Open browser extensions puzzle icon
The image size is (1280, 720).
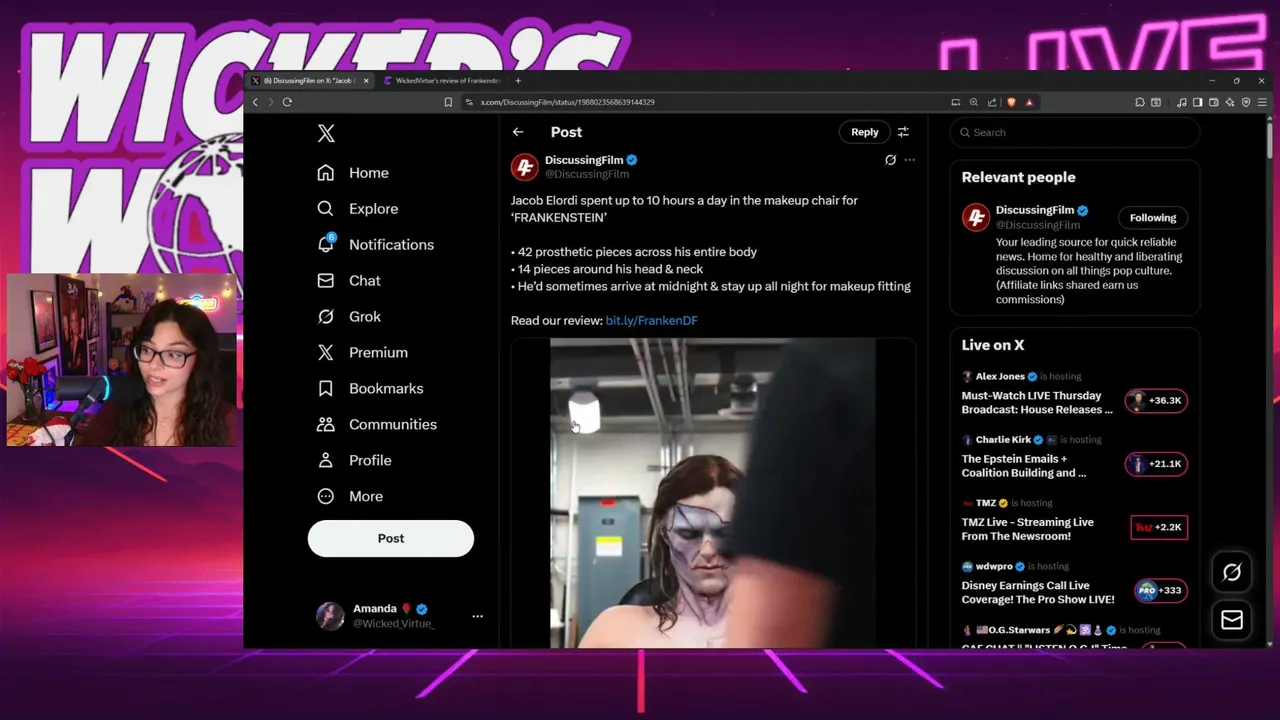click(x=1140, y=102)
